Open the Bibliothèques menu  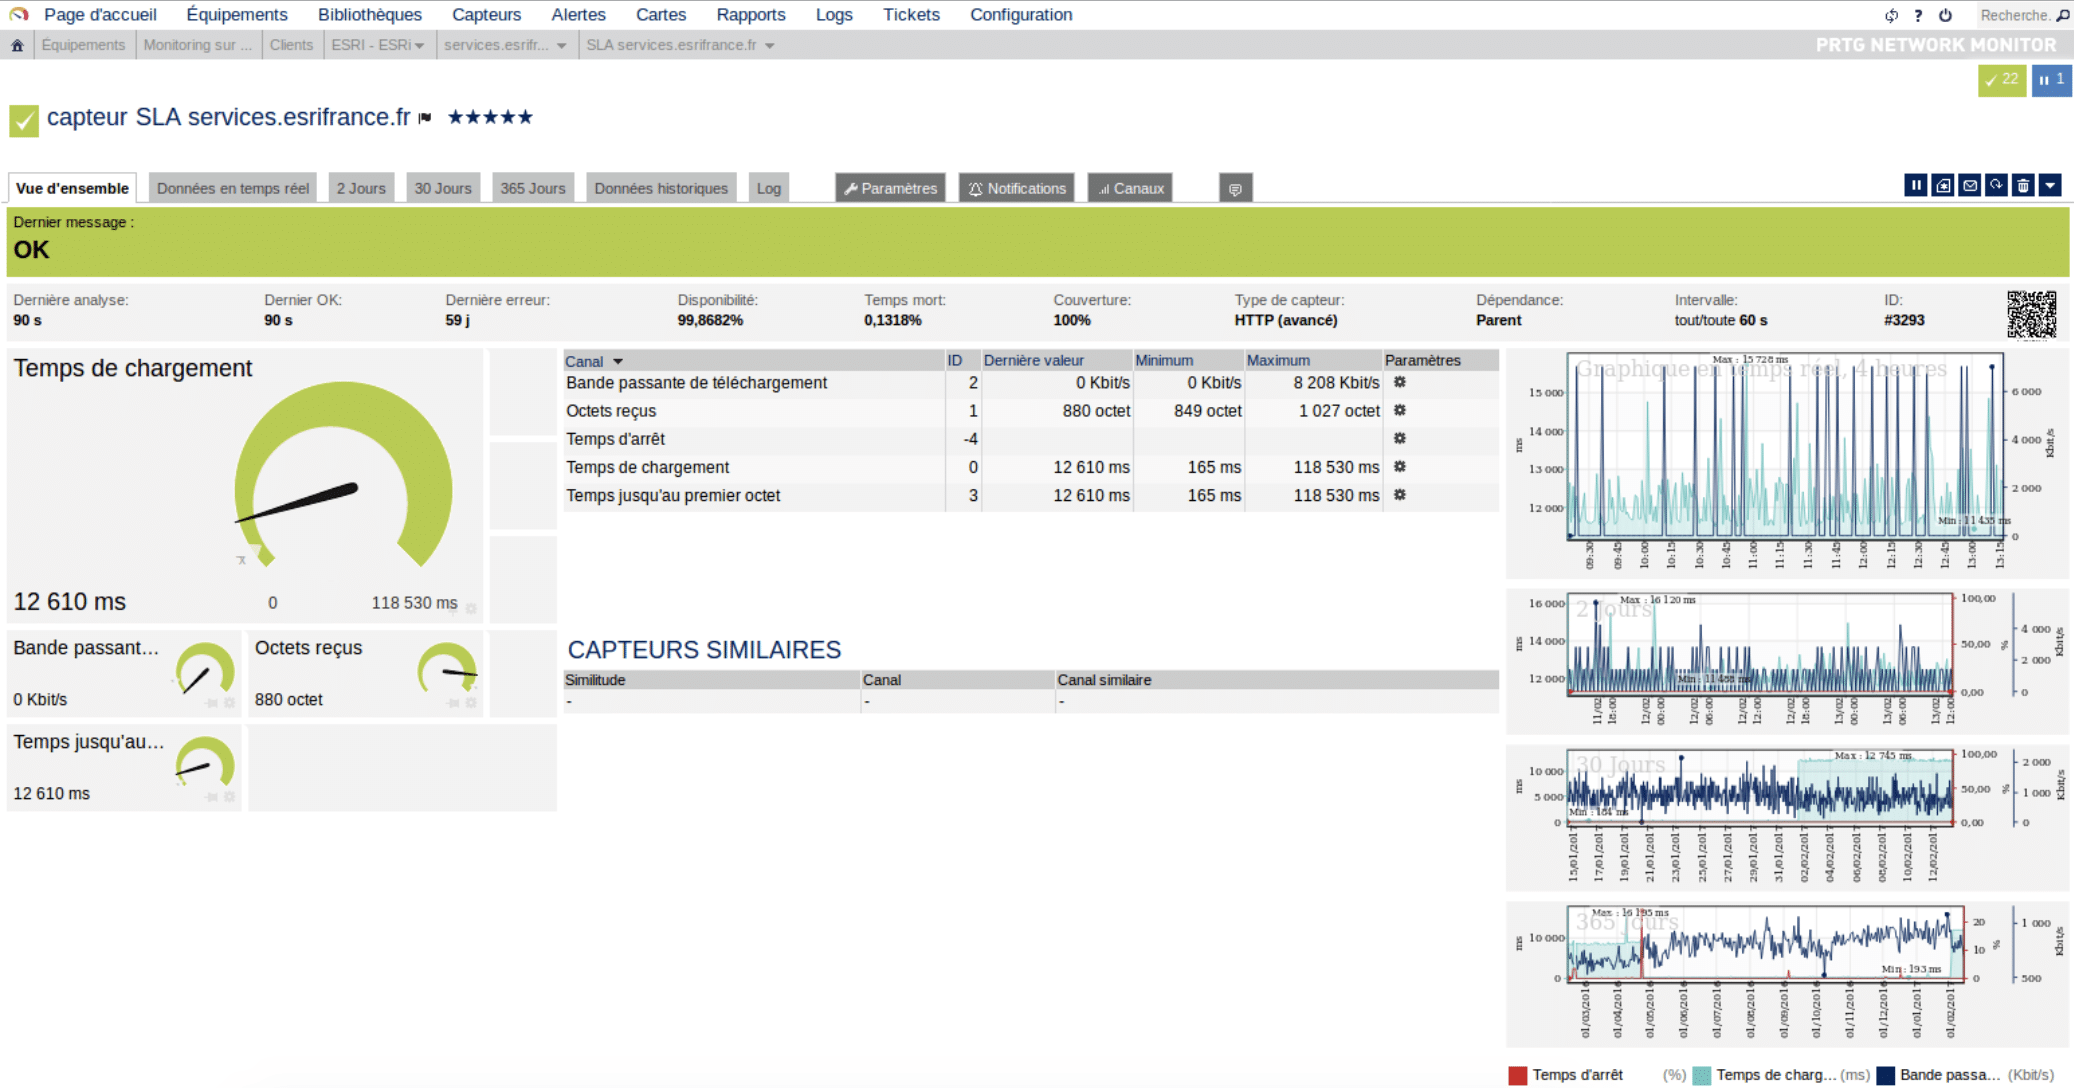[370, 15]
